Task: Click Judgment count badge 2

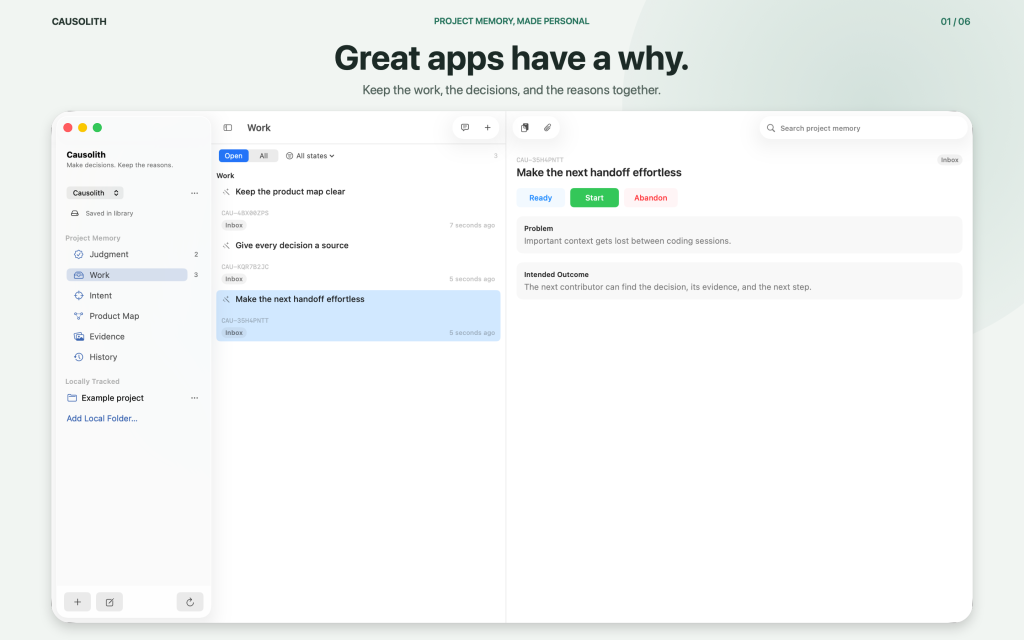Action: click(x=196, y=255)
